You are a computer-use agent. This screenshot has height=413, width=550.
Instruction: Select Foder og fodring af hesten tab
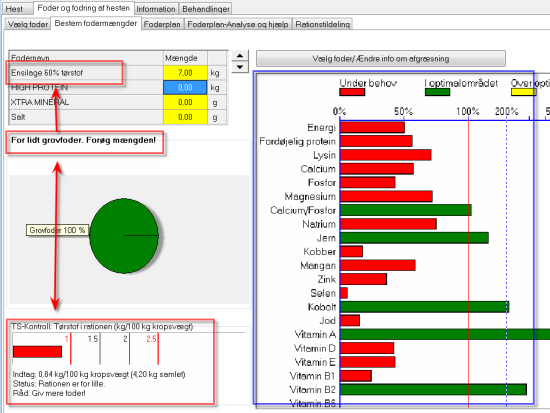[x=83, y=8]
